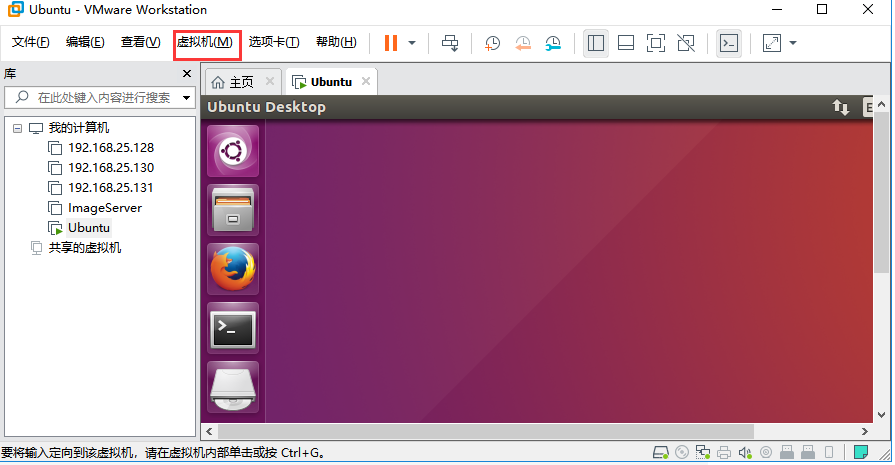Open the Terminal from the Ubuntu launcher
895x465 pixels.
point(233,328)
